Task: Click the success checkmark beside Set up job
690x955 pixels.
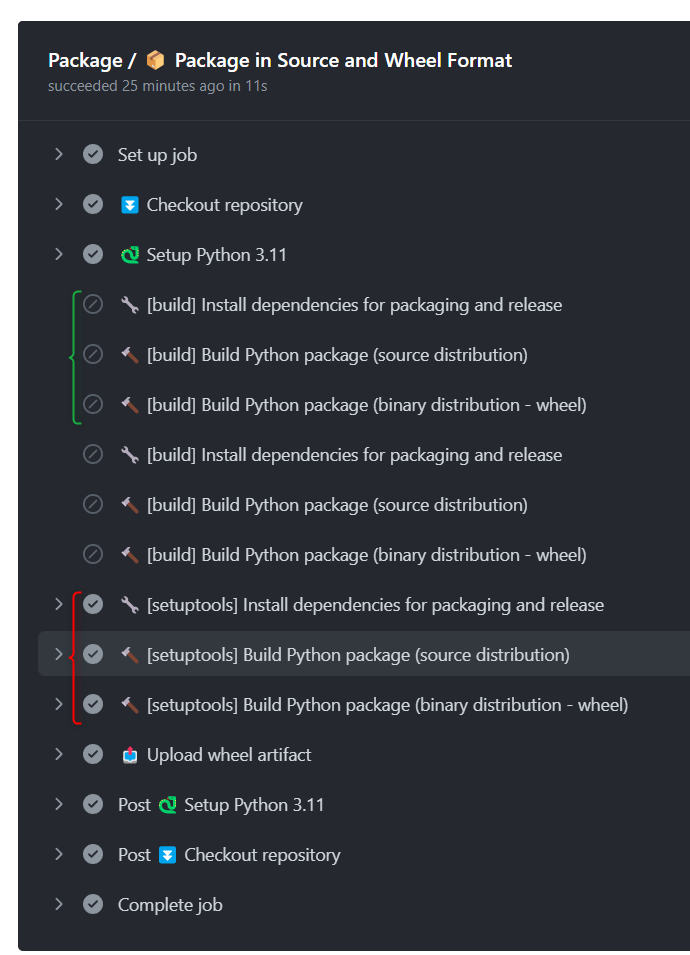Action: coord(93,154)
